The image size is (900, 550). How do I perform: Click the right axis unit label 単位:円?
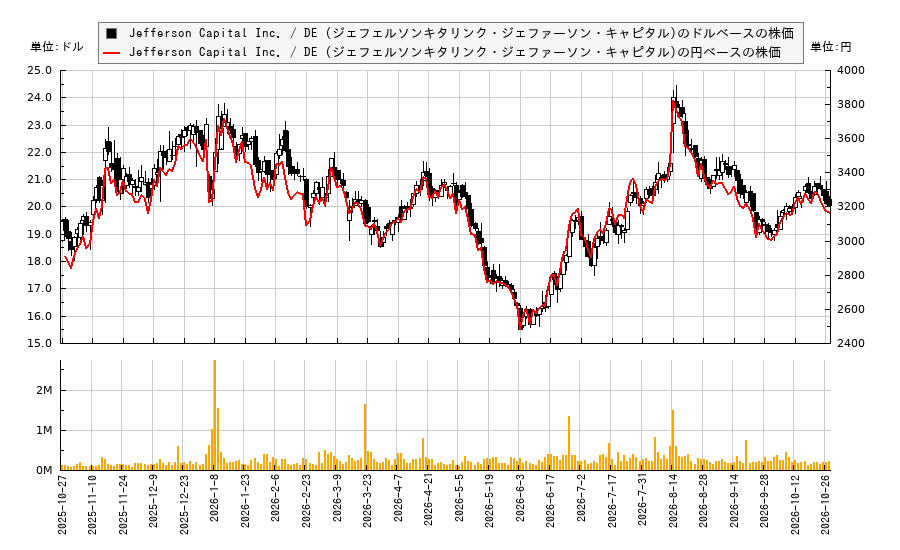pos(831,47)
